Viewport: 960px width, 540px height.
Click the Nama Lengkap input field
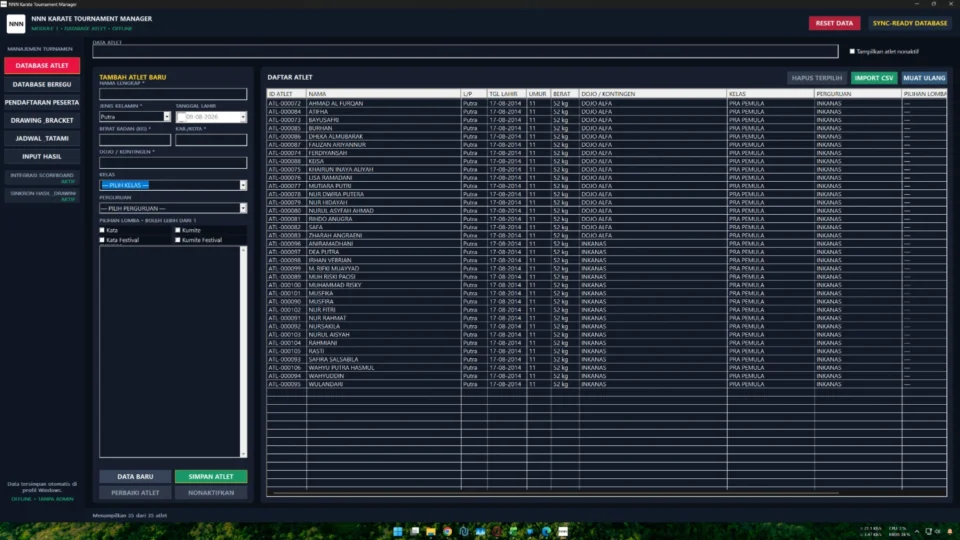click(173, 94)
